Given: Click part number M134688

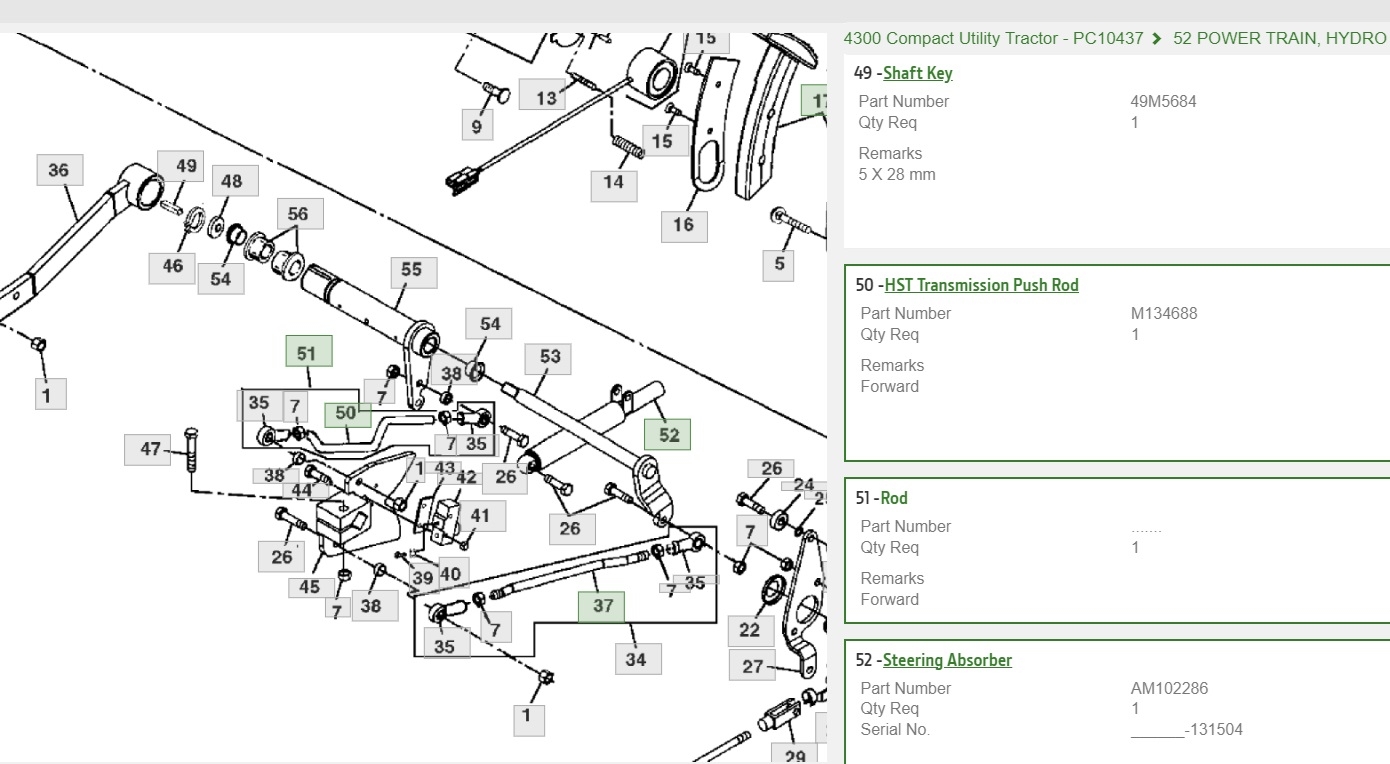Looking at the screenshot, I should point(1164,313).
